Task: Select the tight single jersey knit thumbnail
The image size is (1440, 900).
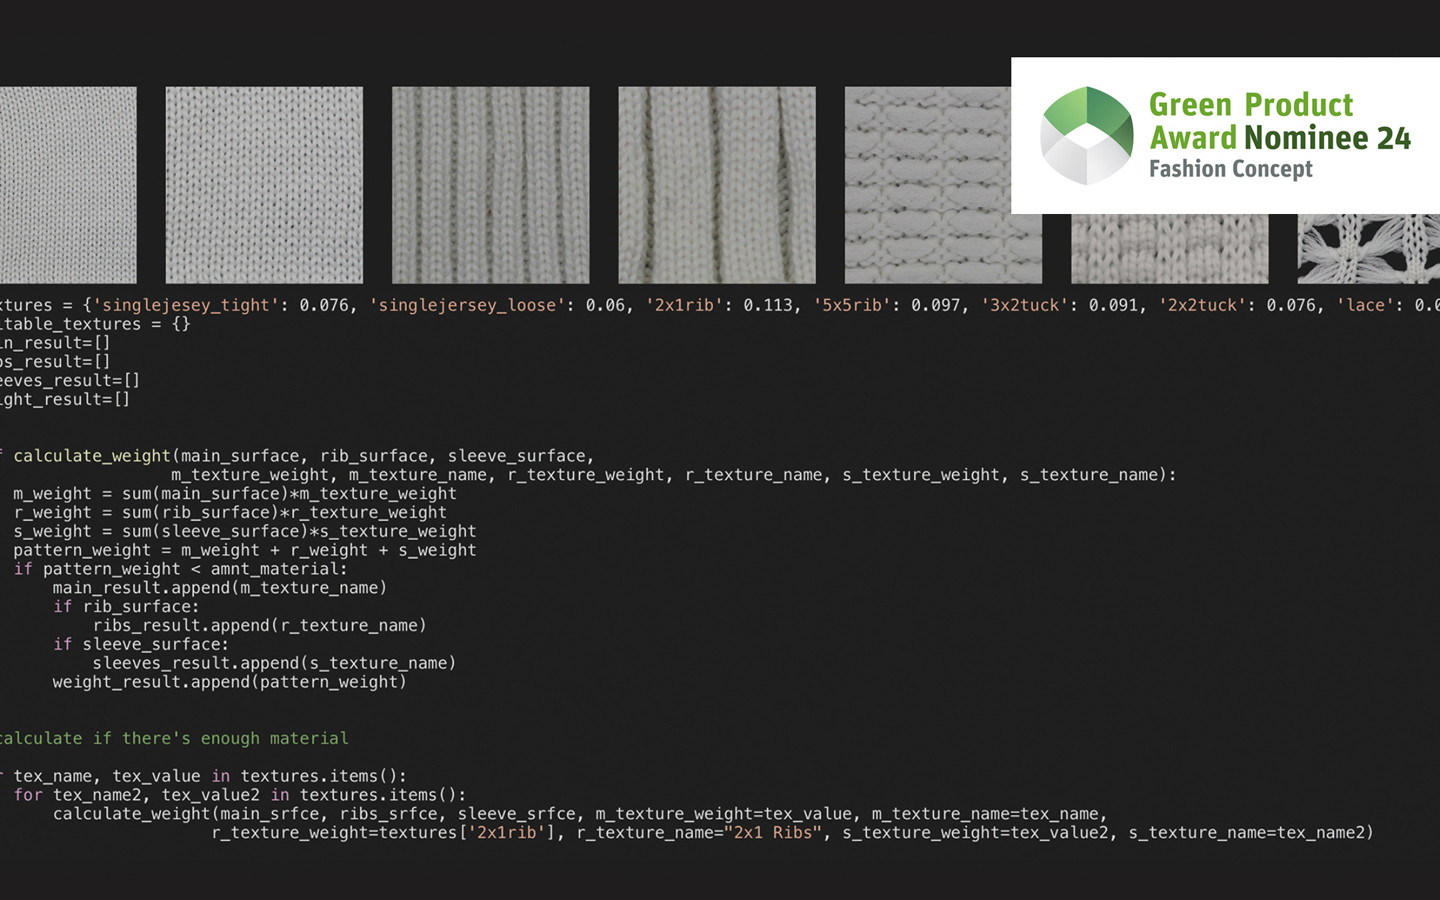Action: click(x=67, y=185)
